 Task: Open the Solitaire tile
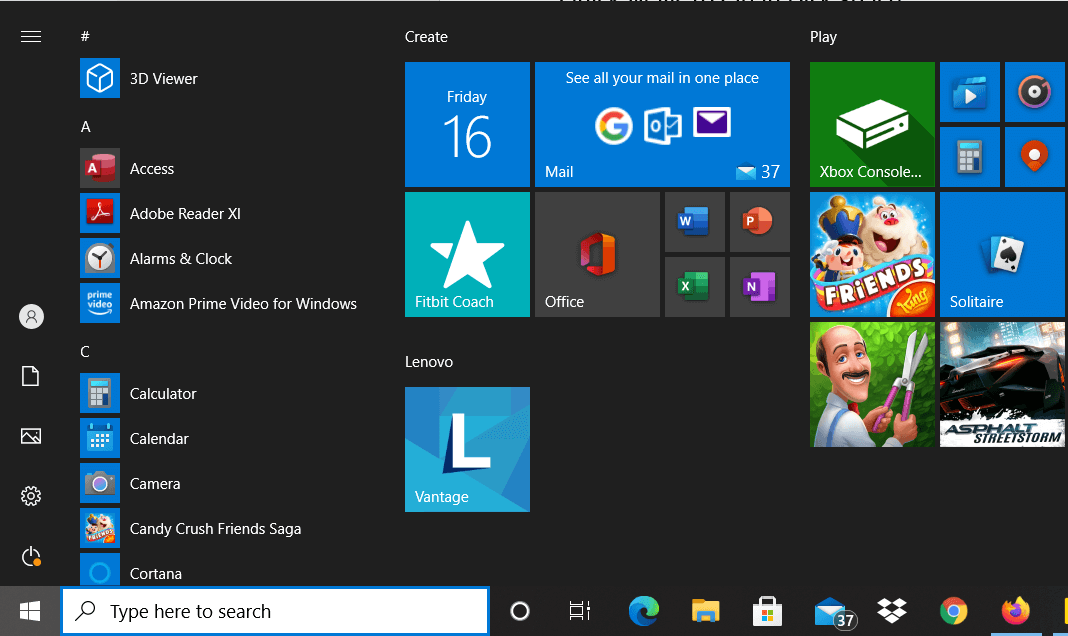coord(1003,255)
